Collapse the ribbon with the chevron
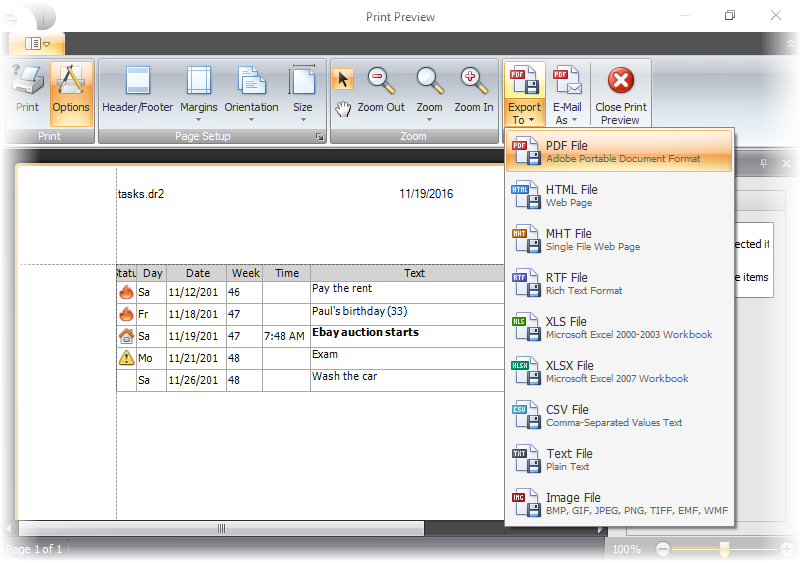Screen dimensions: 801x562 [x=790, y=44]
